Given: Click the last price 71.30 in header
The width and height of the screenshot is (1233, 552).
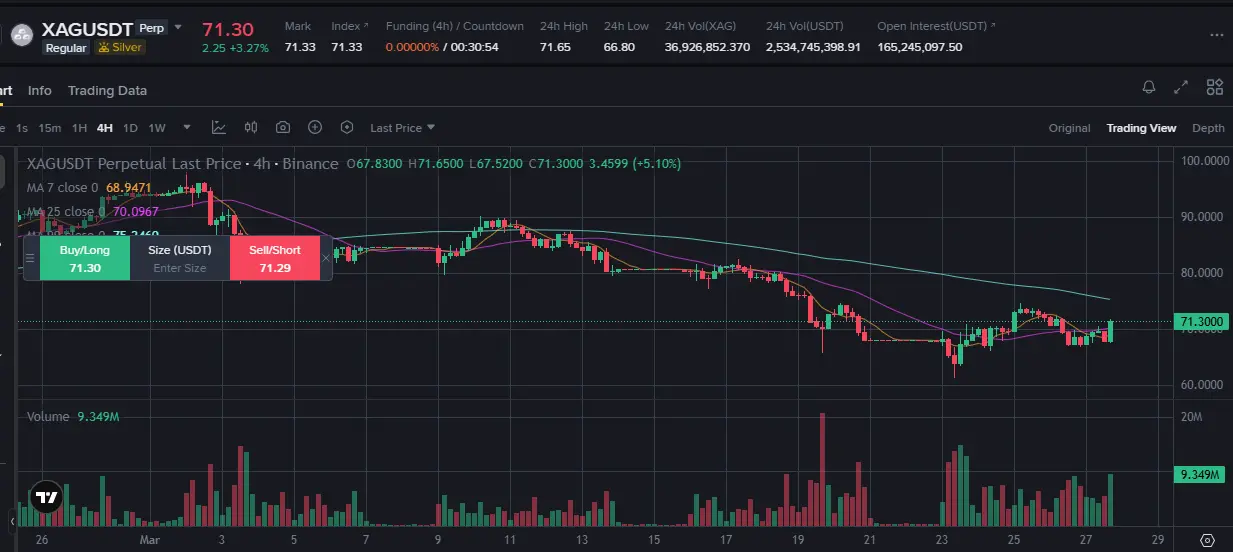Looking at the screenshot, I should [228, 29].
